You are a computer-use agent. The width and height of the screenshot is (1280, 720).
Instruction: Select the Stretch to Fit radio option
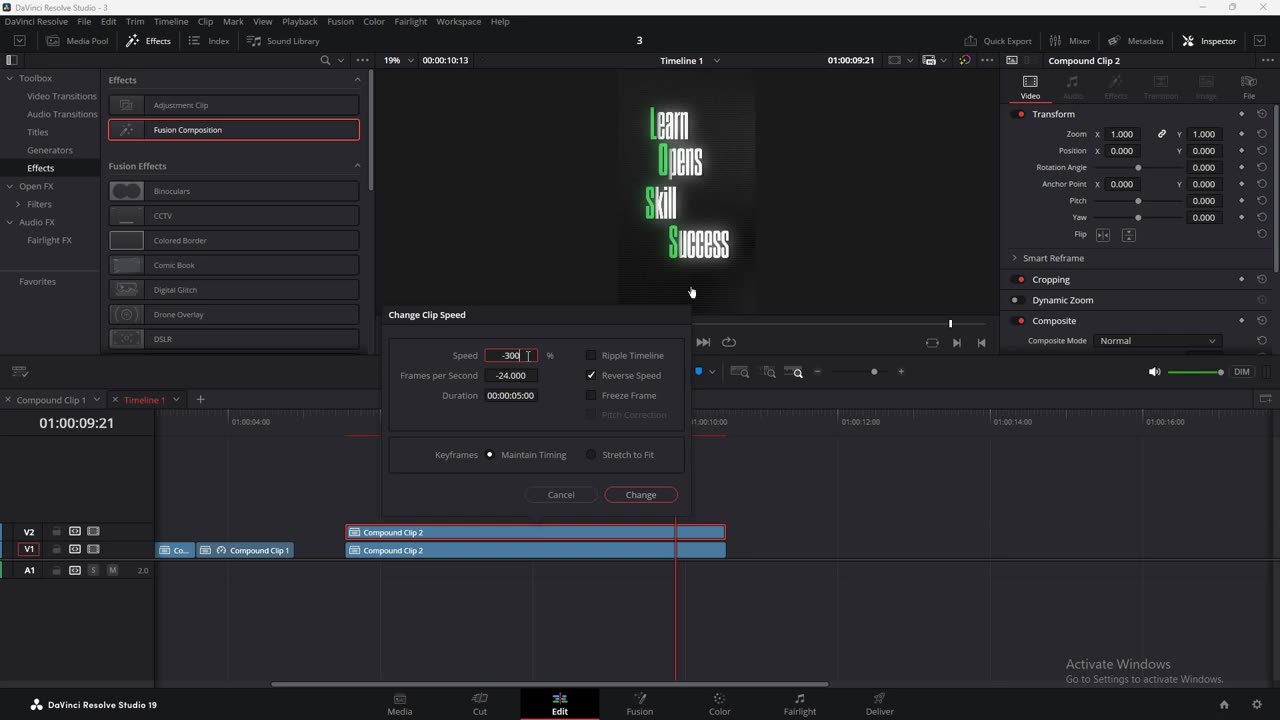click(591, 455)
